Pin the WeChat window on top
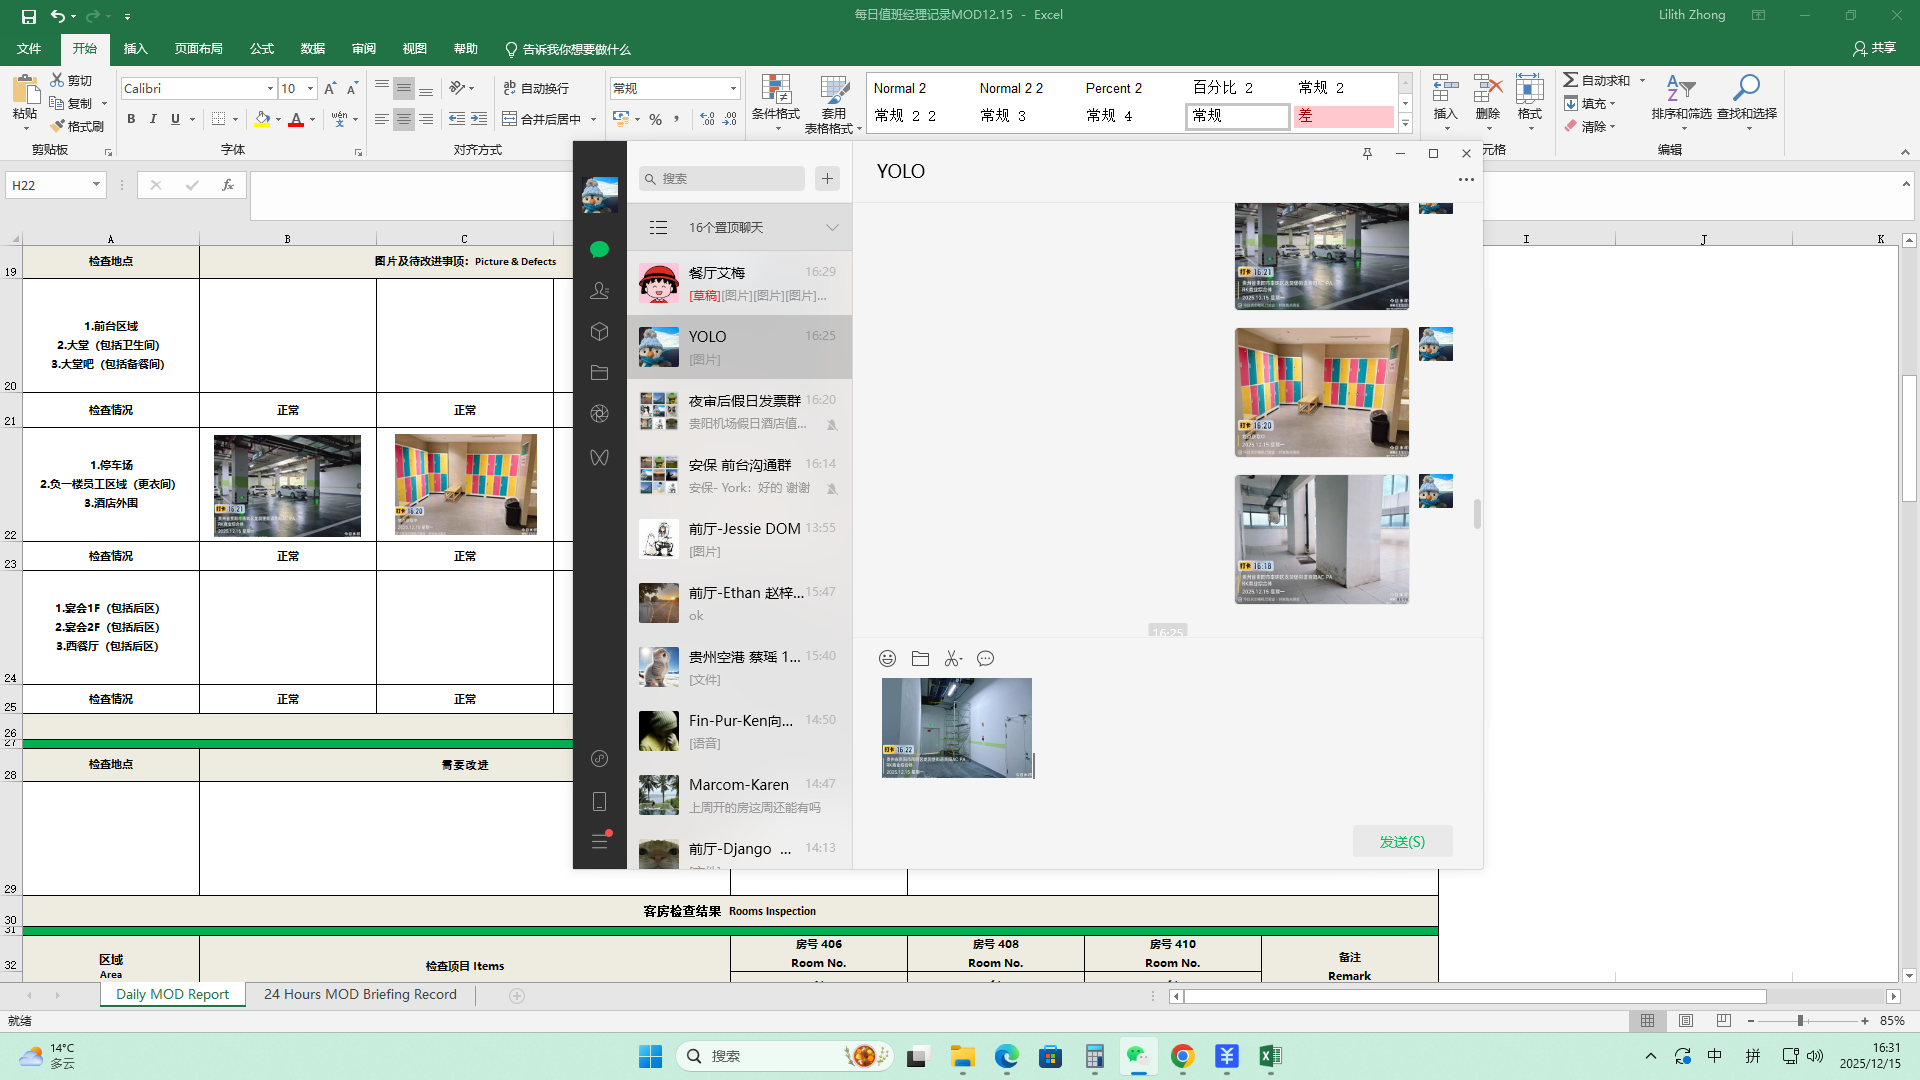Image resolution: width=1920 pixels, height=1080 pixels. click(x=1367, y=153)
